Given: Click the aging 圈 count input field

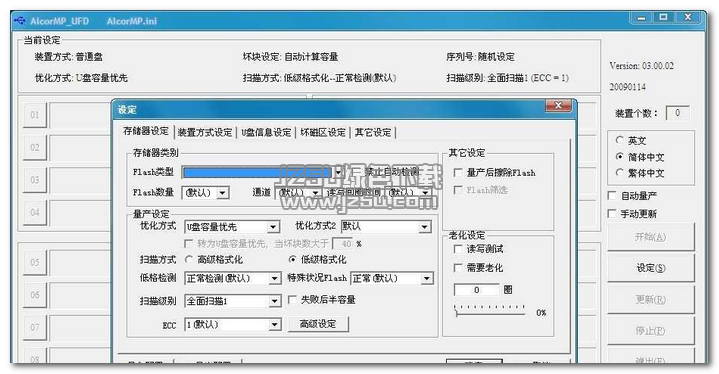Looking at the screenshot, I should (476, 290).
